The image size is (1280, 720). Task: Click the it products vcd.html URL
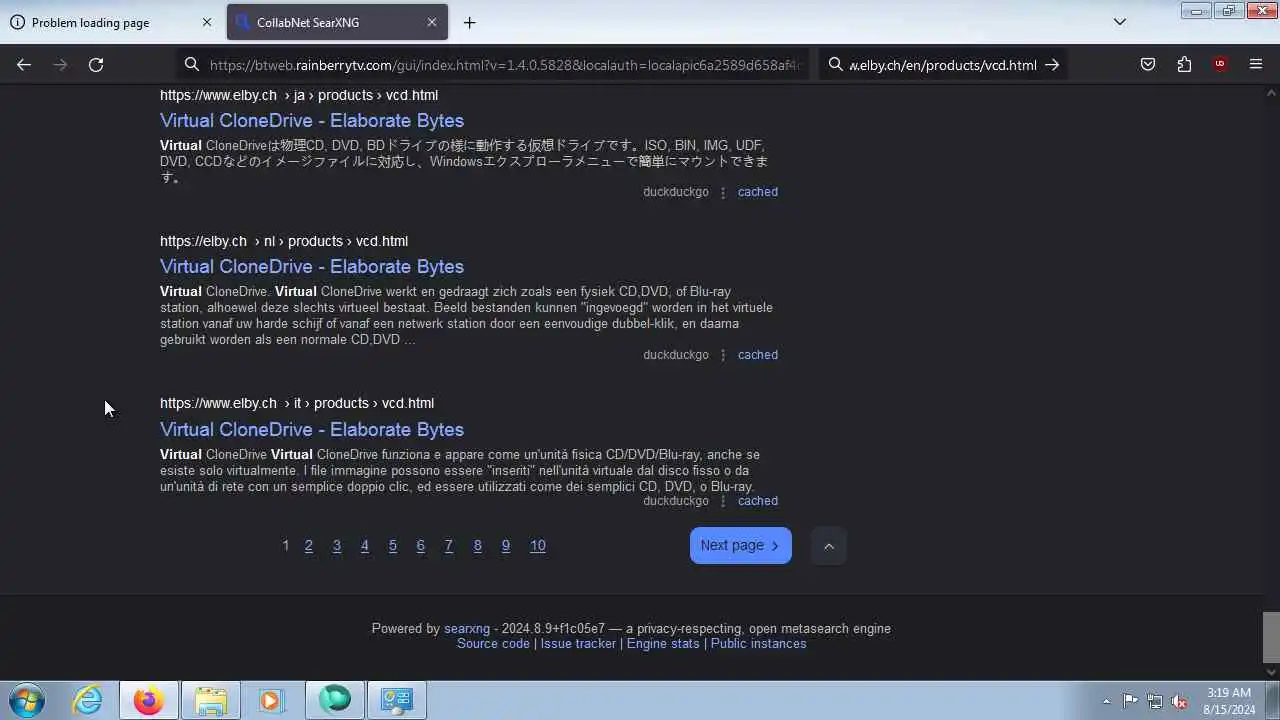pos(297,403)
